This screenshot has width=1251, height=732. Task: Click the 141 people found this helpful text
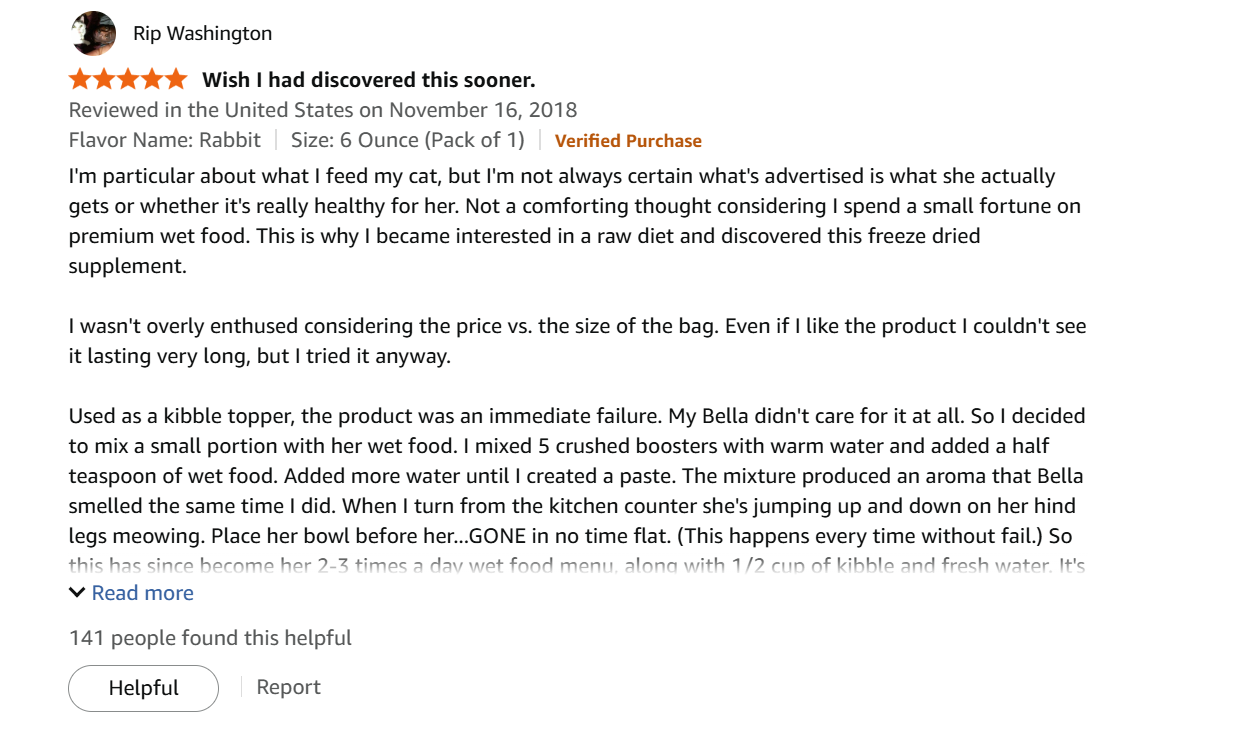(x=210, y=637)
